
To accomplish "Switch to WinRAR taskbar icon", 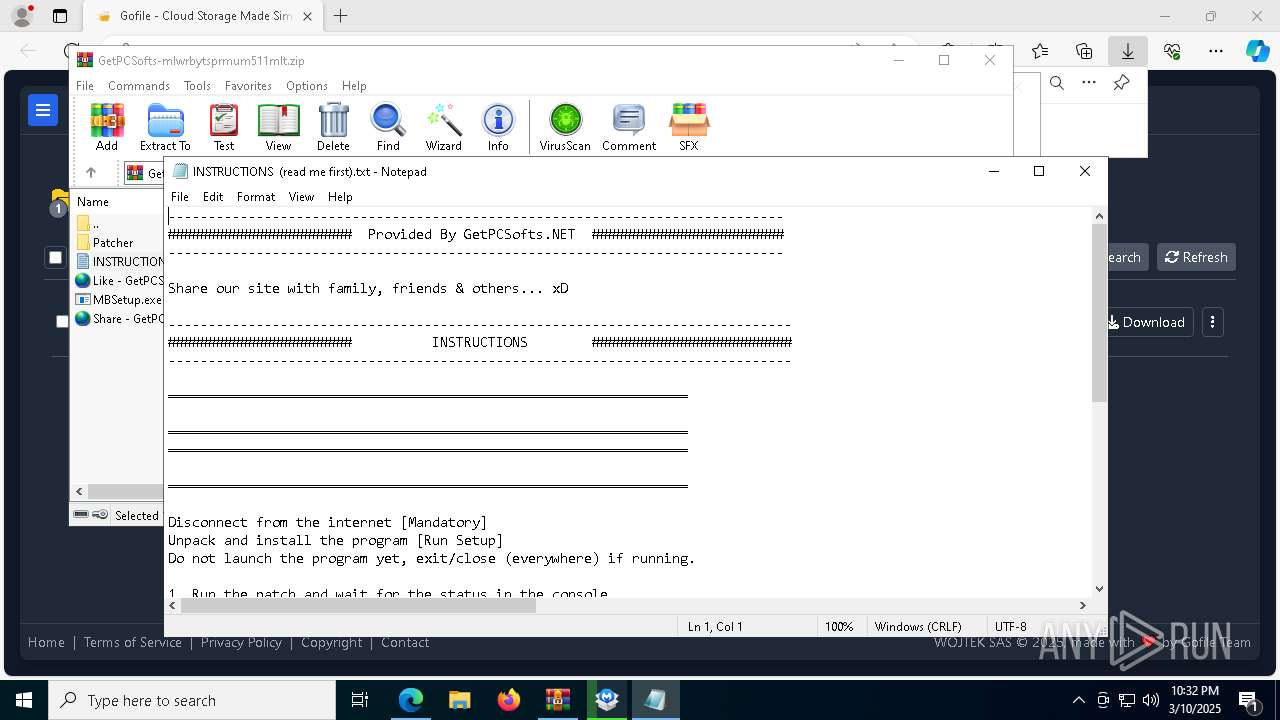I will click(x=558, y=700).
